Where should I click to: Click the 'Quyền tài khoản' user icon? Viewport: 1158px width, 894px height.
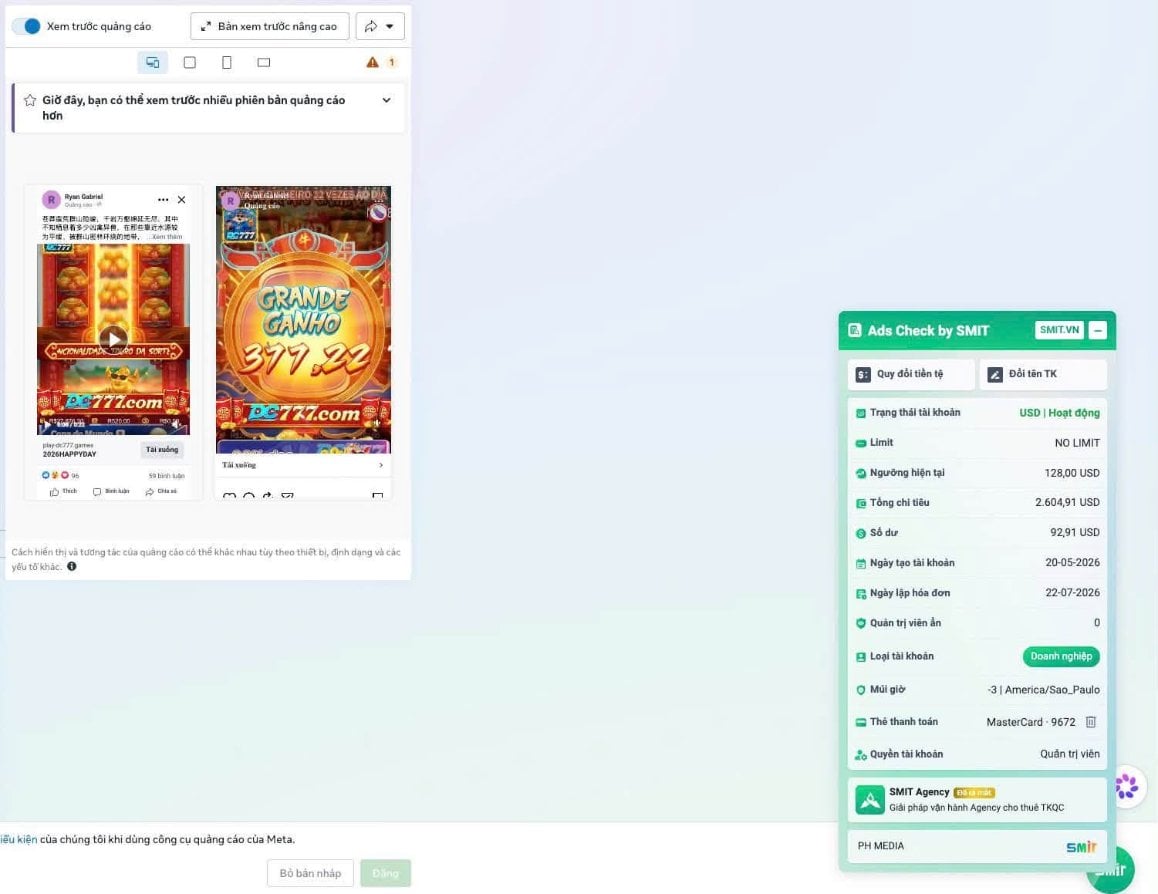pyautogui.click(x=860, y=754)
